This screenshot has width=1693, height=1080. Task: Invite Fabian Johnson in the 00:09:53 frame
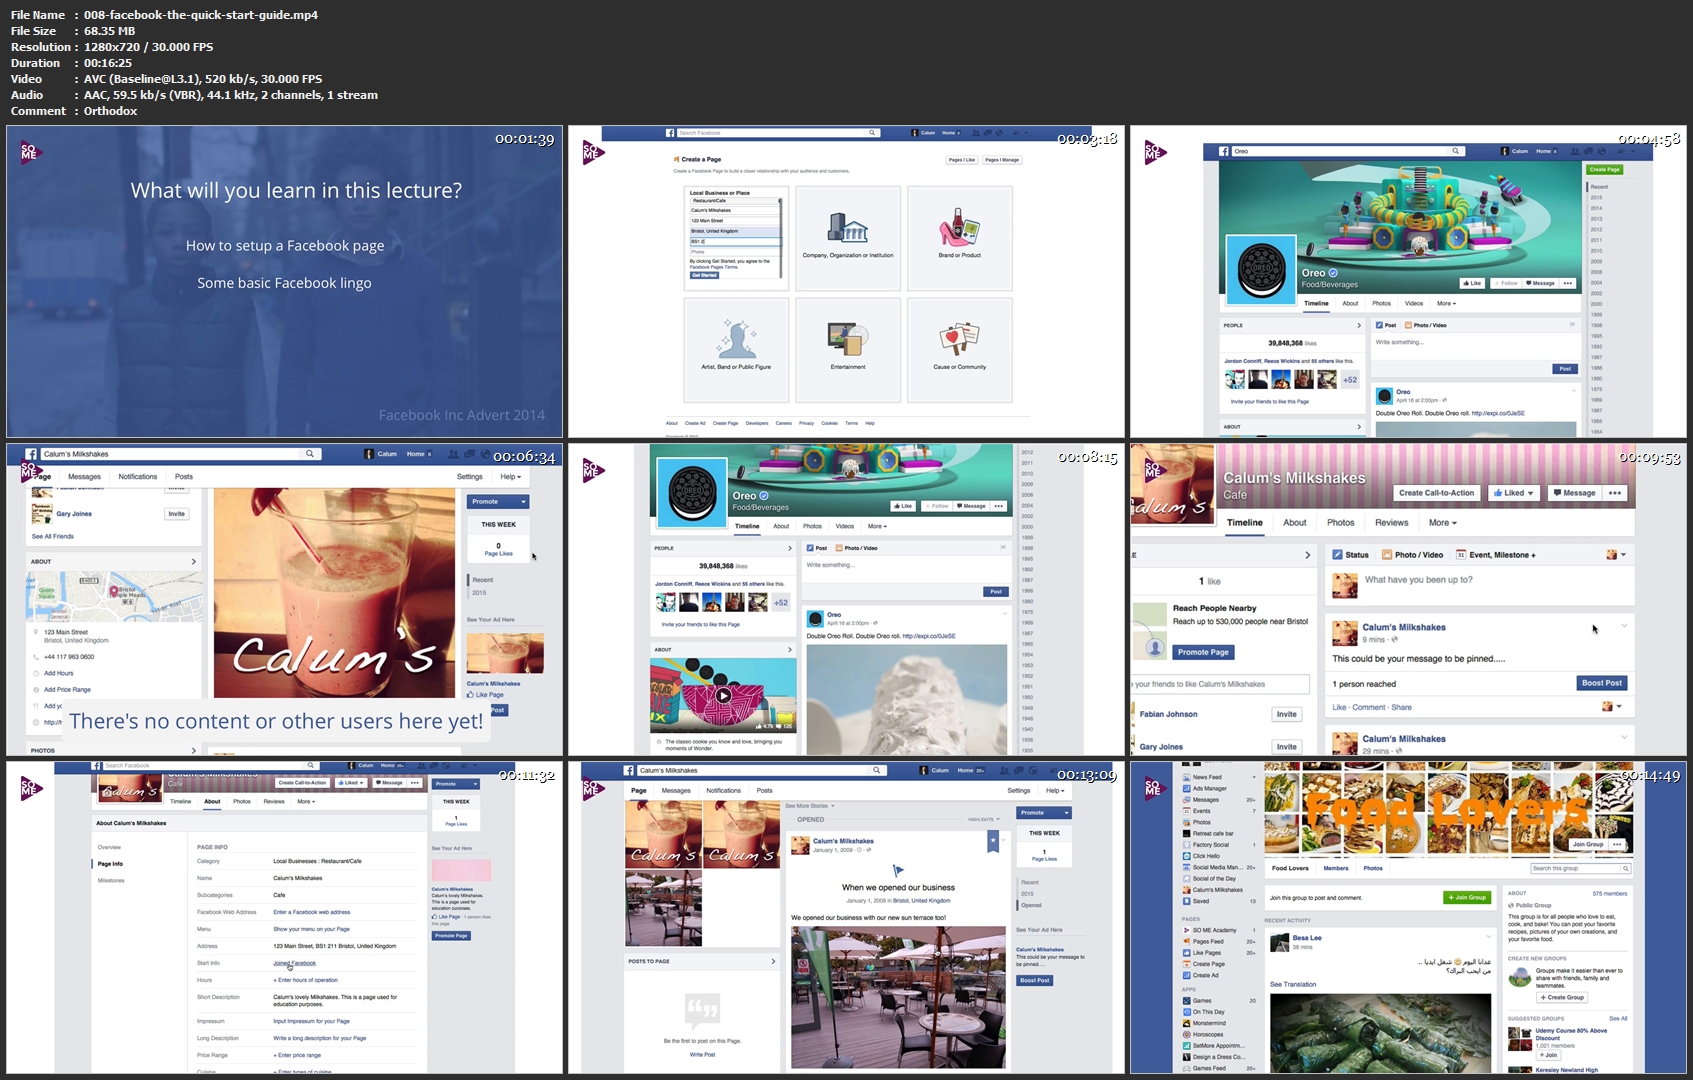[1287, 714]
